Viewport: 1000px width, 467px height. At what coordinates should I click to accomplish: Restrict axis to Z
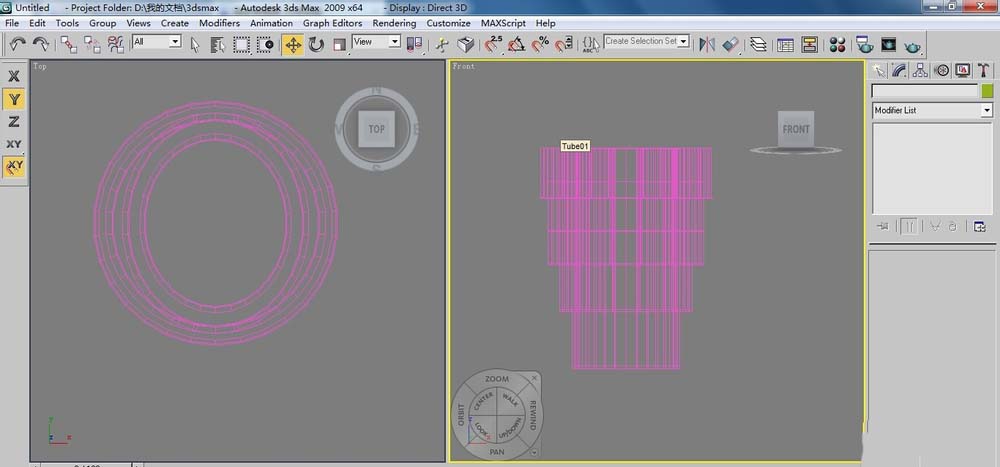pyautogui.click(x=13, y=122)
